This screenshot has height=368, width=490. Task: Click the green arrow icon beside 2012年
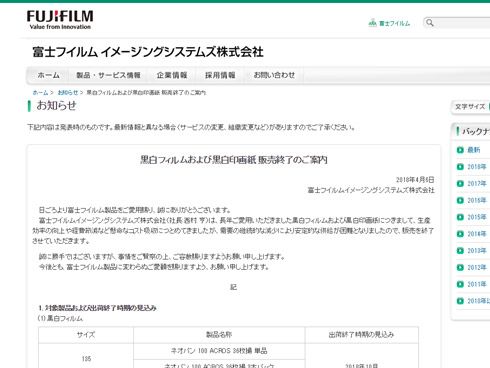pos(460,267)
